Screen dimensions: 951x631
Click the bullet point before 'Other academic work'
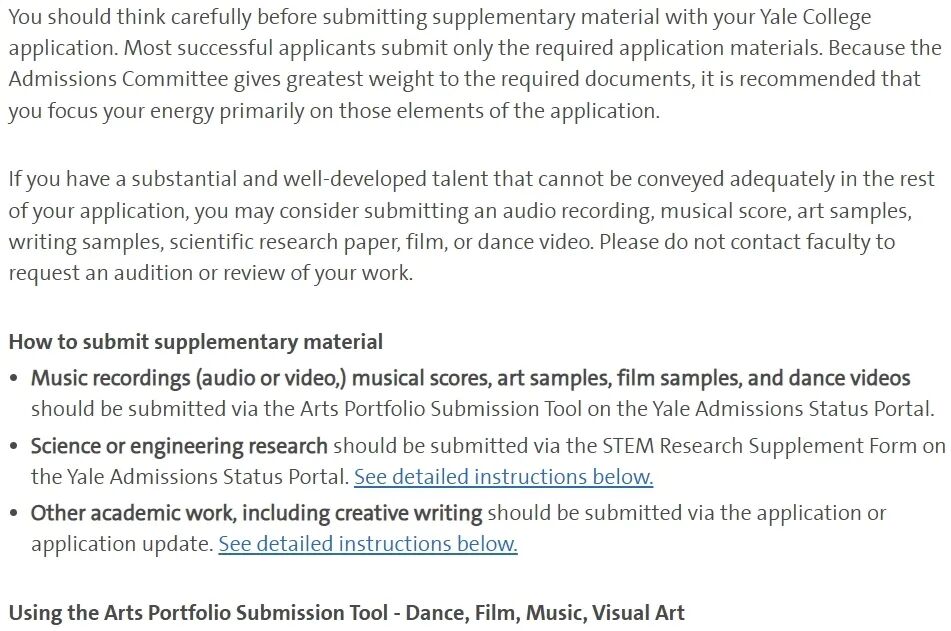pyautogui.click(x=14, y=513)
